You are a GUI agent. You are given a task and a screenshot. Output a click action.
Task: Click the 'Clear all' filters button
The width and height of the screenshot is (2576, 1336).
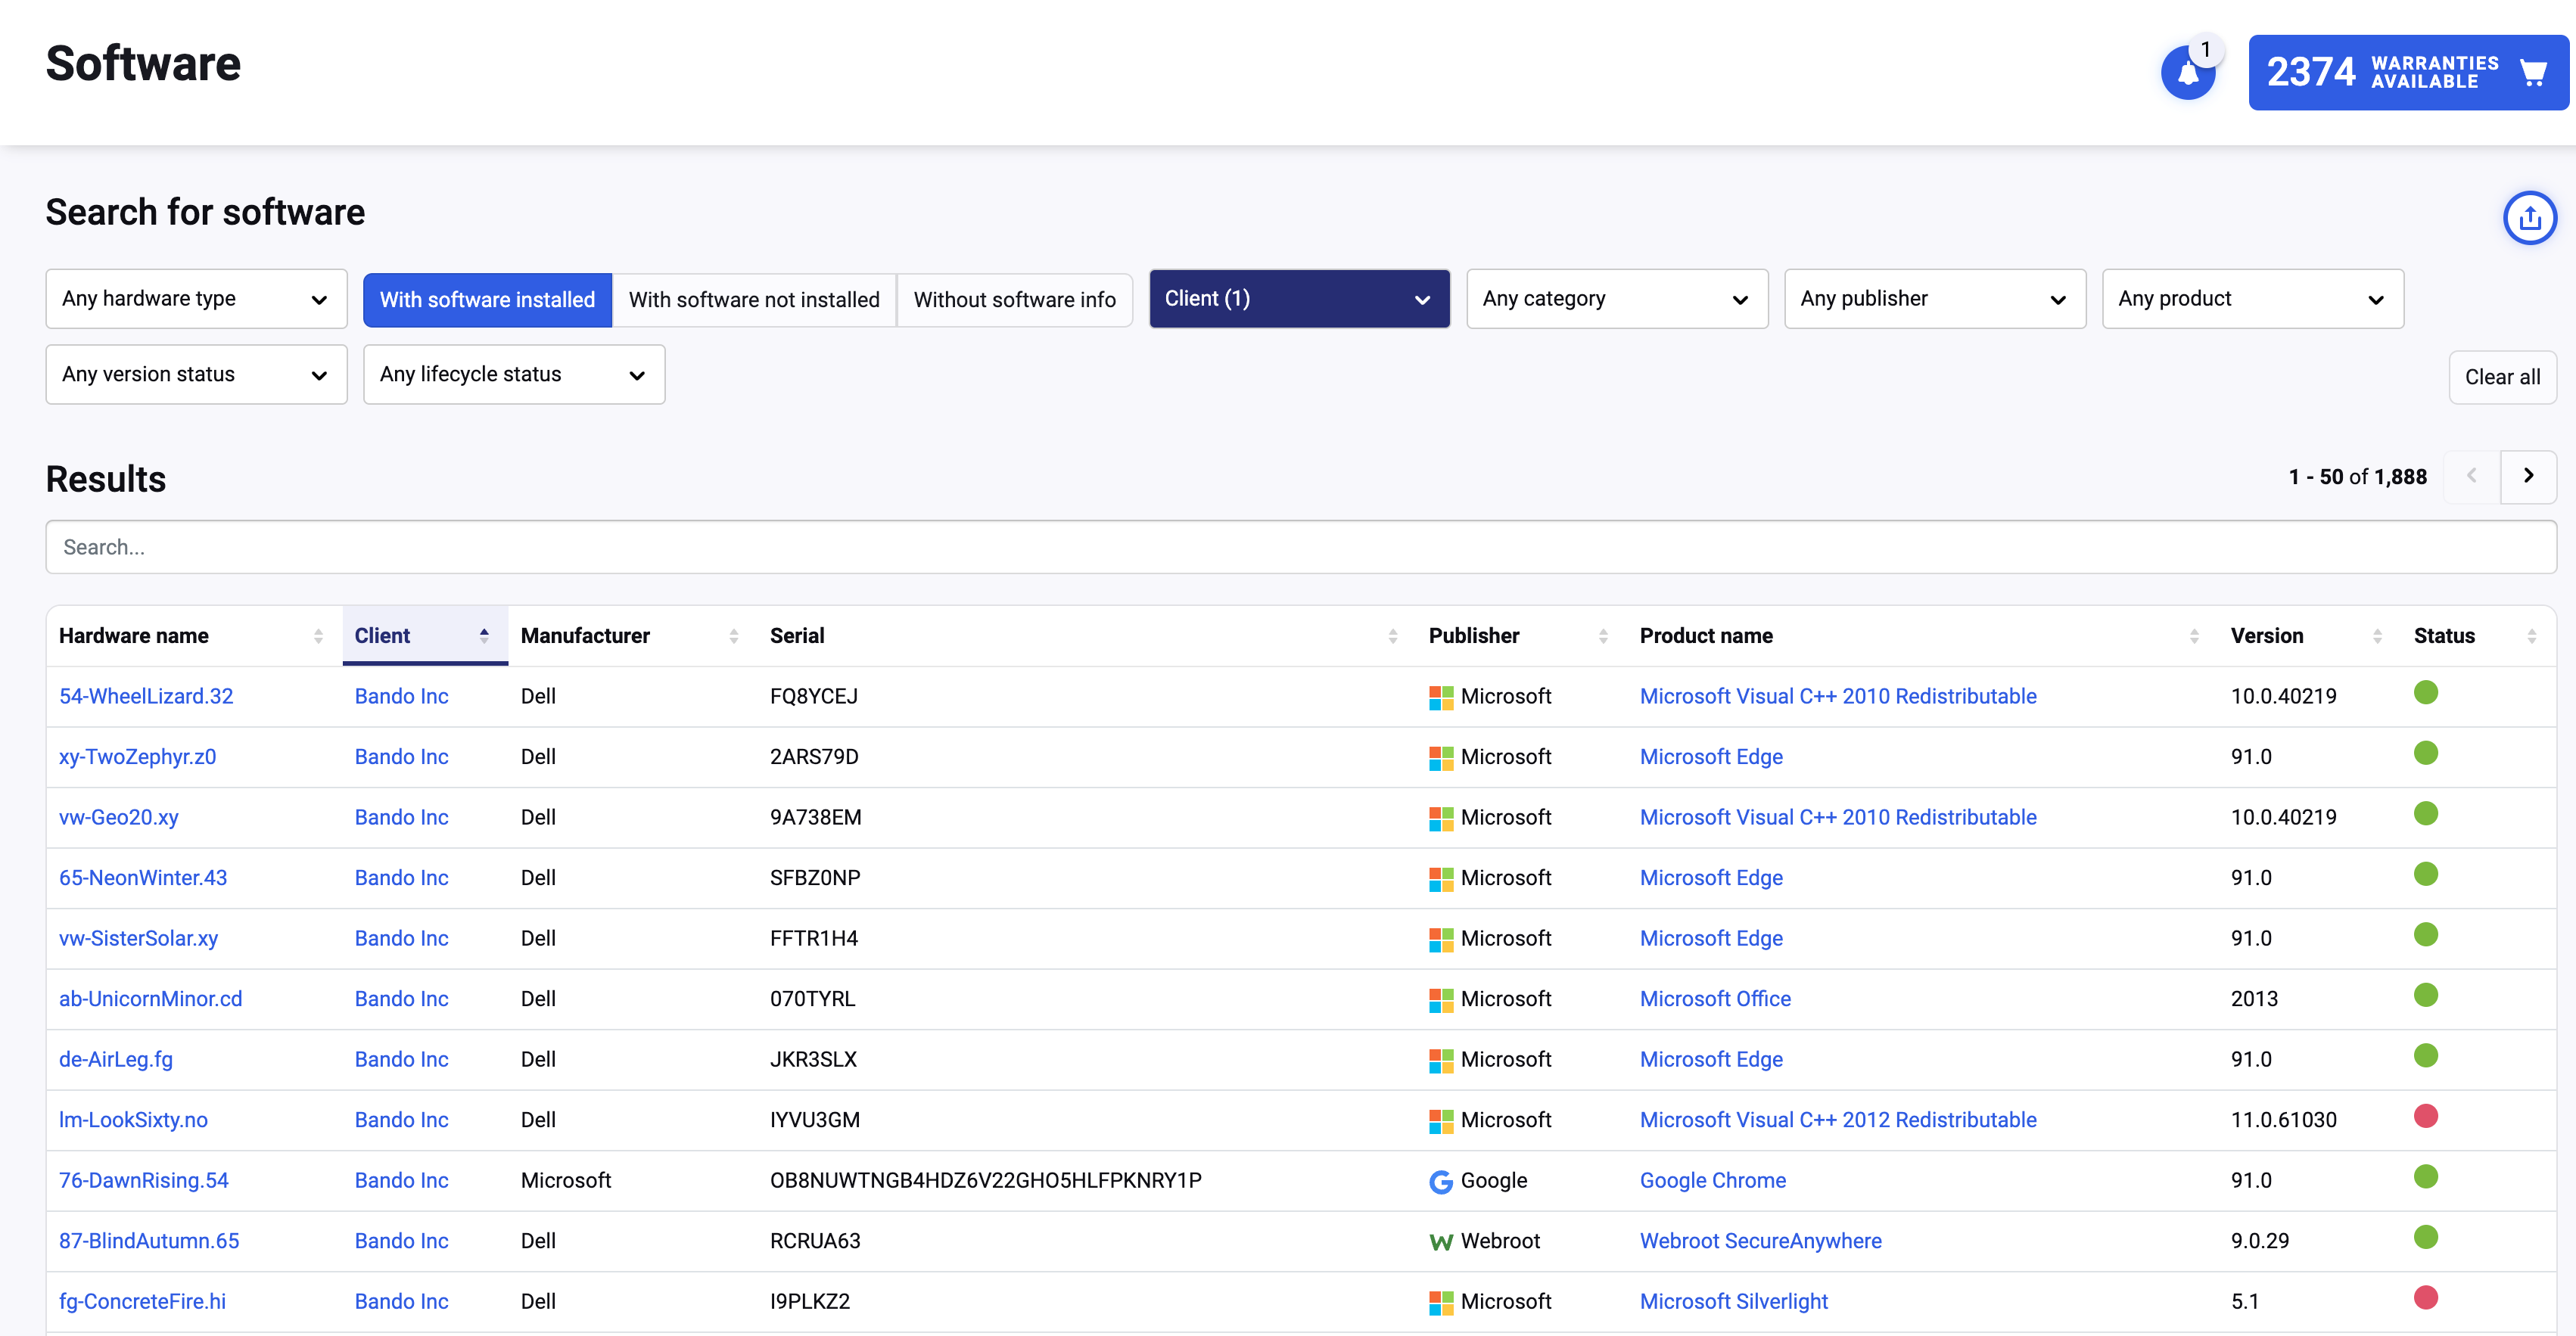pos(2502,377)
